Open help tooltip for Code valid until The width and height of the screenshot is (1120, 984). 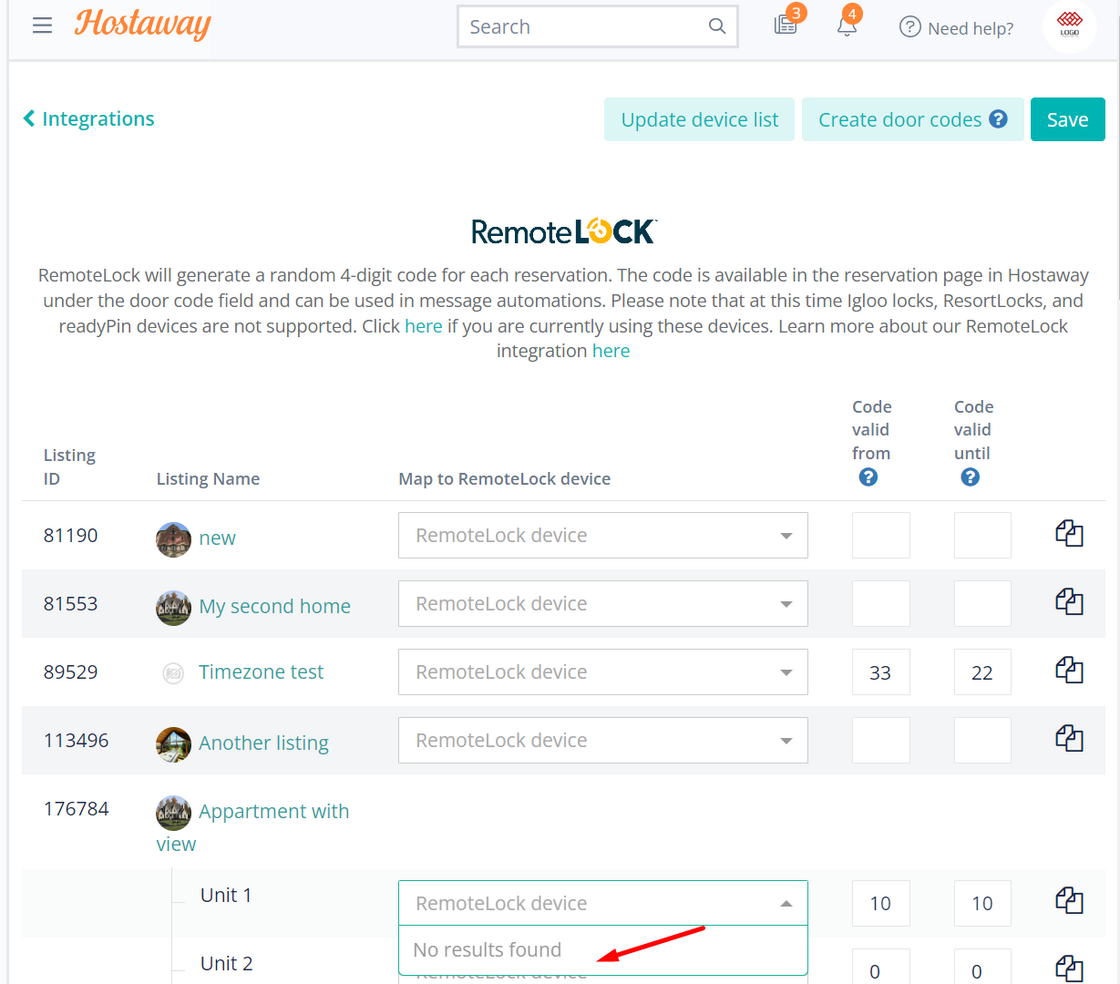970,477
